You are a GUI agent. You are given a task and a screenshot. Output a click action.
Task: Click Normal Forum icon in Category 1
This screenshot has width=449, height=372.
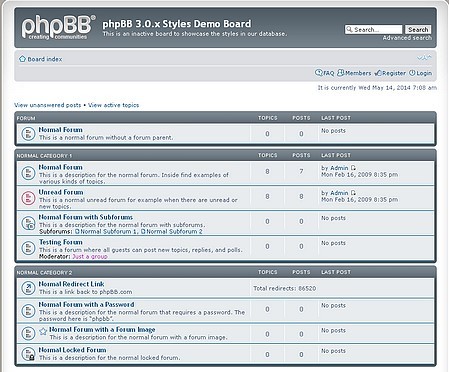[x=28, y=173]
